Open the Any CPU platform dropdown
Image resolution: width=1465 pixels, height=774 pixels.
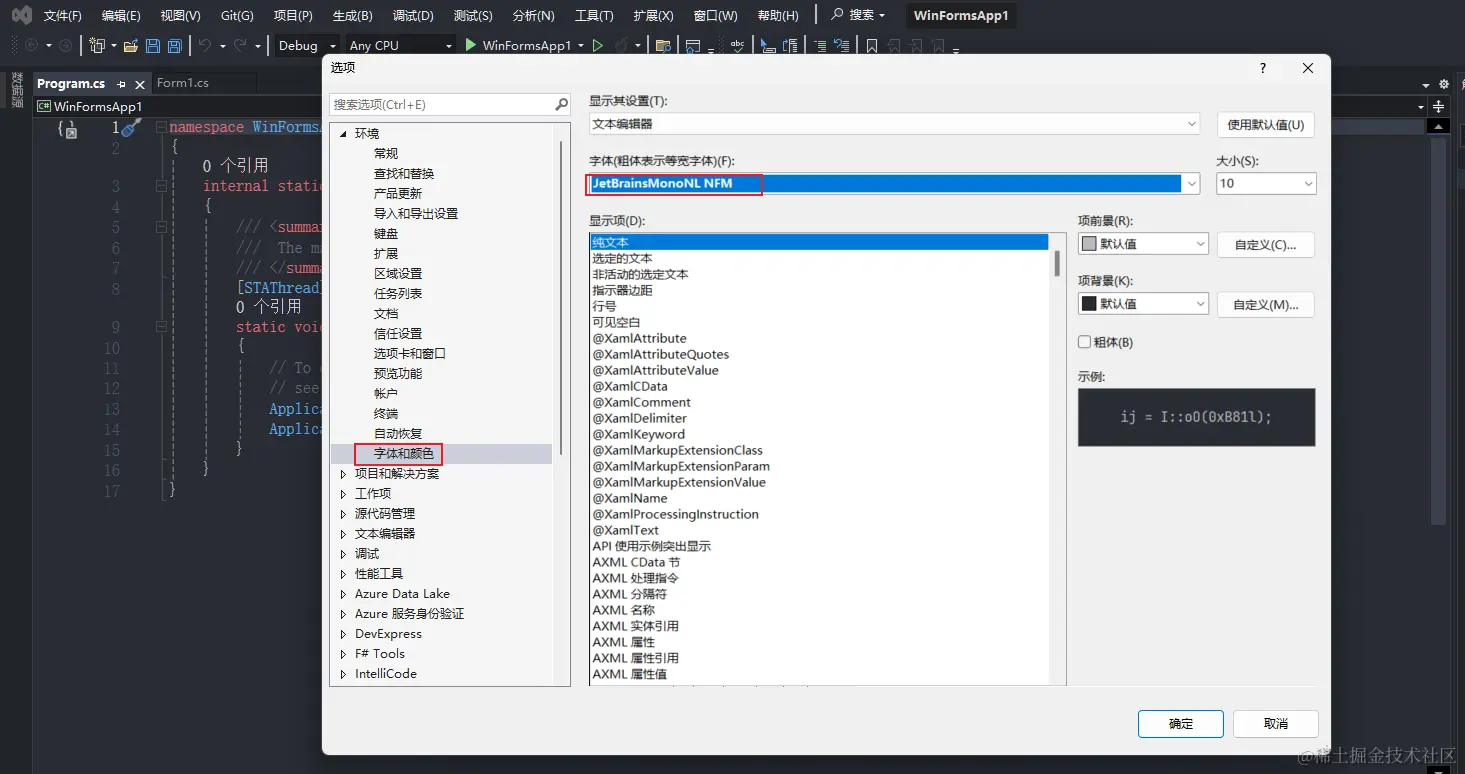400,45
